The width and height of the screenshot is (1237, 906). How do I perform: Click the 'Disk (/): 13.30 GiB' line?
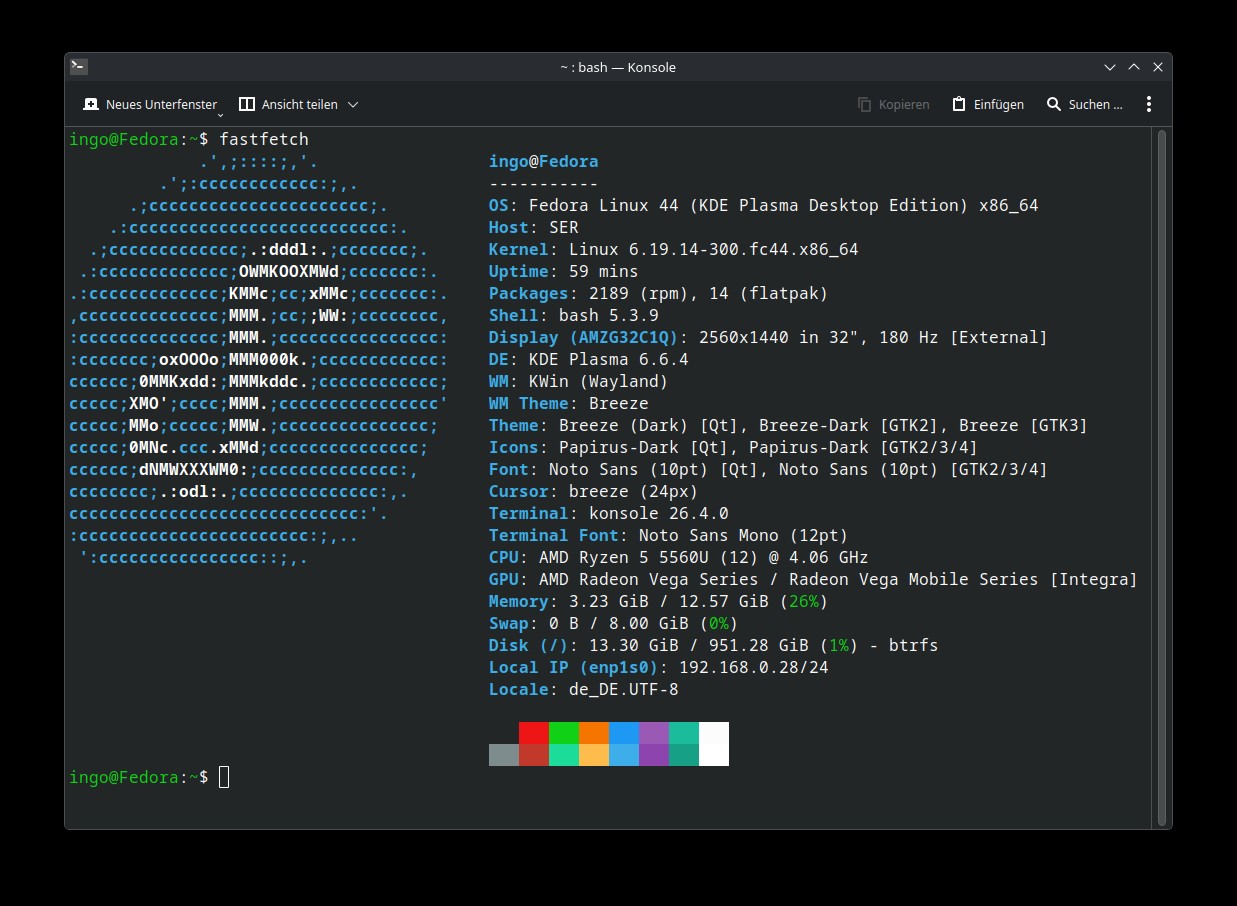(714, 645)
